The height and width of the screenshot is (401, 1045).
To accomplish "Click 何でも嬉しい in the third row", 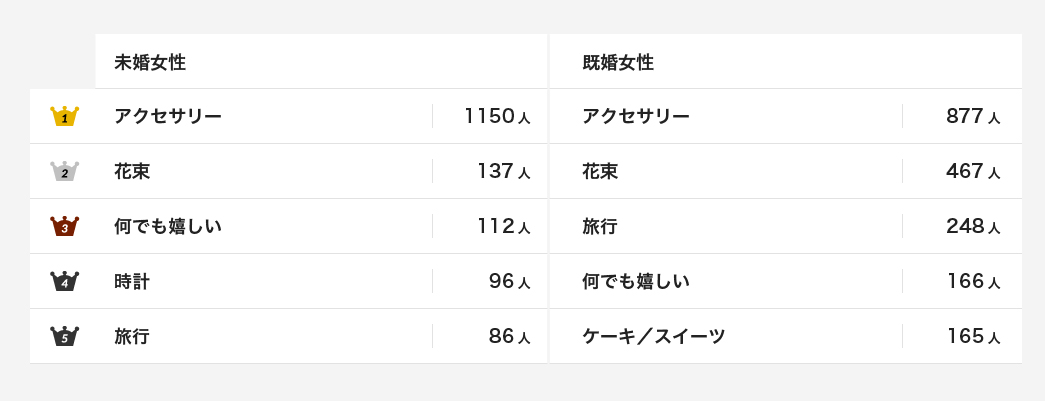I will click(x=168, y=226).
